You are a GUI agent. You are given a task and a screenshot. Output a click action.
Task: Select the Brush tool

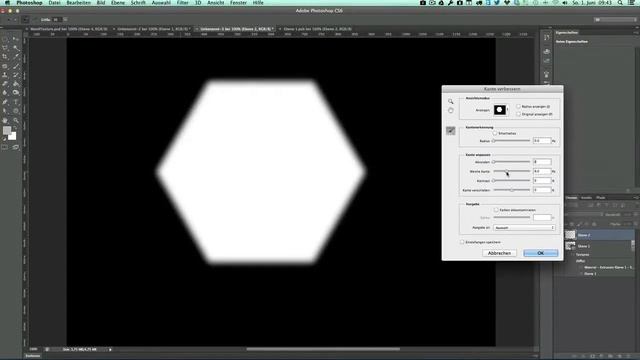(x=16, y=66)
